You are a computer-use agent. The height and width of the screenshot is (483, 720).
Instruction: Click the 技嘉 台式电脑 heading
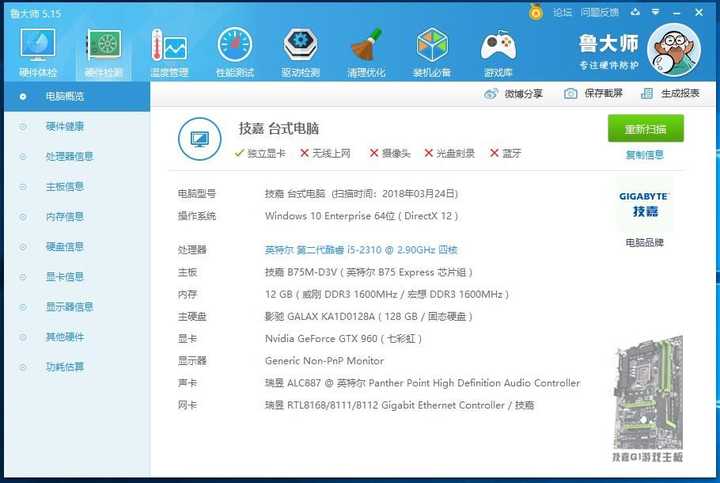pos(279,129)
